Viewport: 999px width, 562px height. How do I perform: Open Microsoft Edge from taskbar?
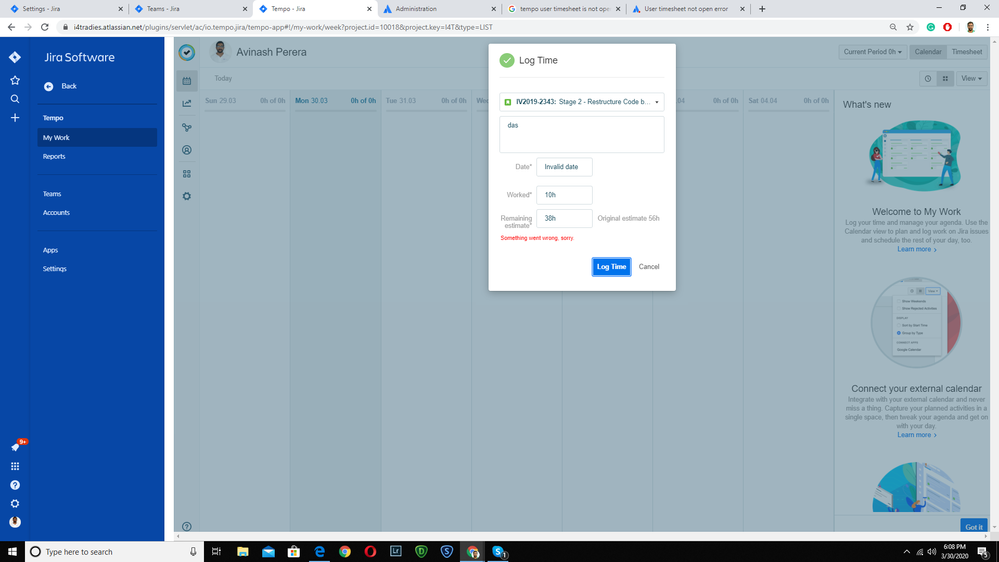[x=319, y=551]
